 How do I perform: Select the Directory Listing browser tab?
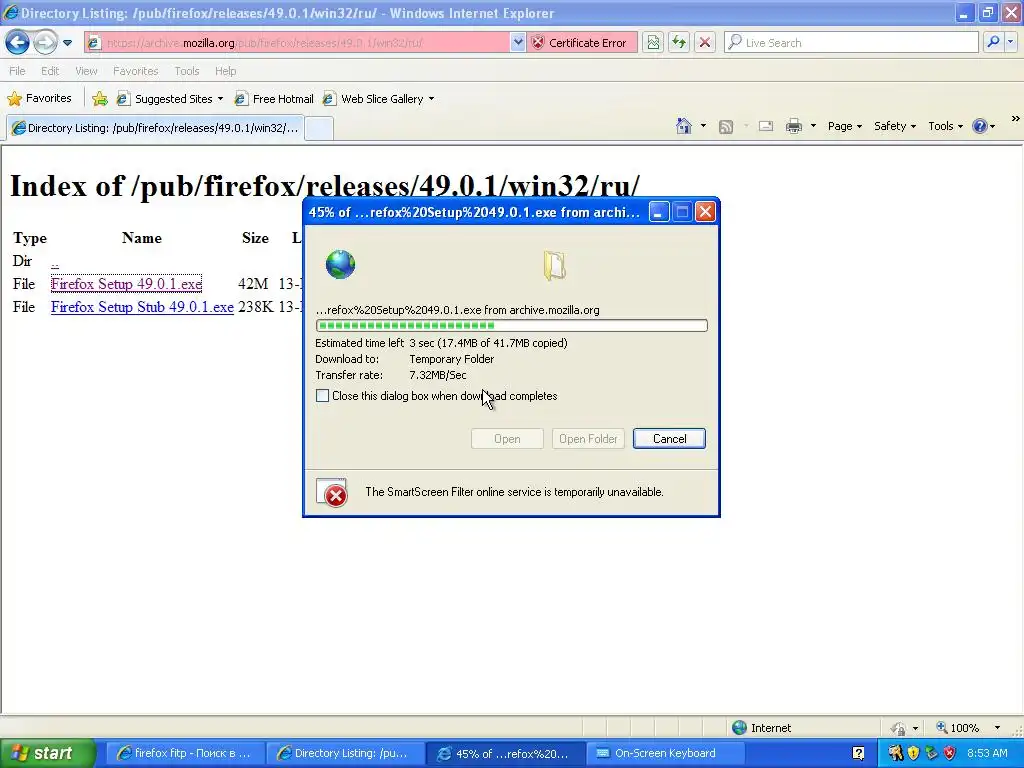point(155,128)
